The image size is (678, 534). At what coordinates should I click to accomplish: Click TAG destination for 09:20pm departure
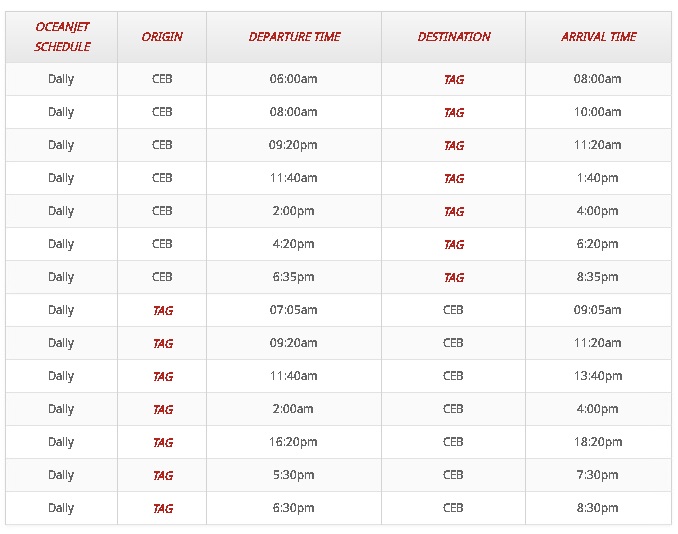tap(454, 145)
